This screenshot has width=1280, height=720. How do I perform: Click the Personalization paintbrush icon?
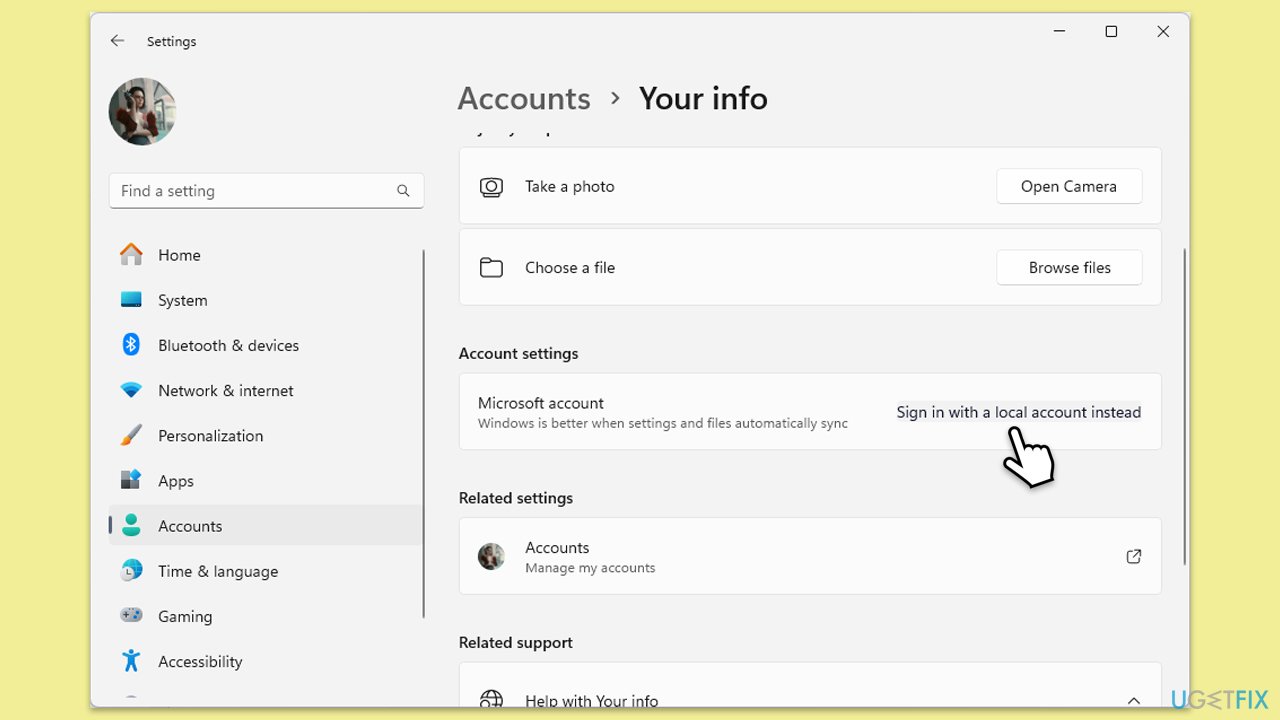[131, 435]
